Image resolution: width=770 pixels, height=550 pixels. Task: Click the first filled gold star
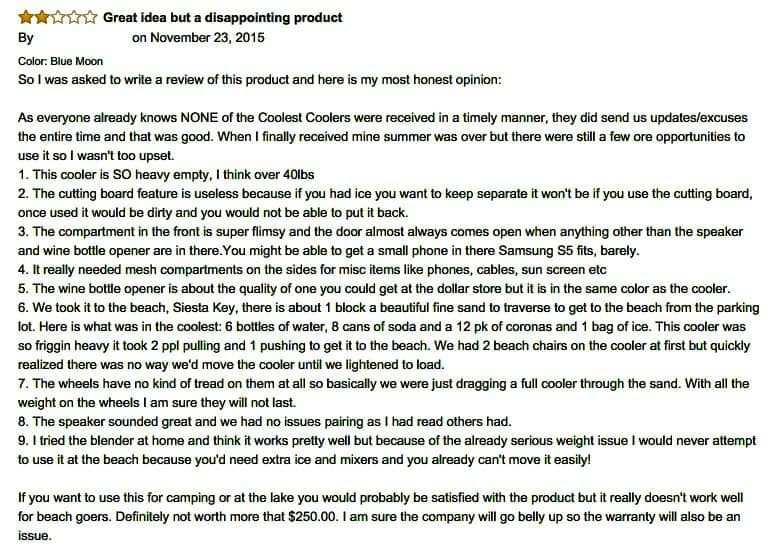(x=26, y=18)
